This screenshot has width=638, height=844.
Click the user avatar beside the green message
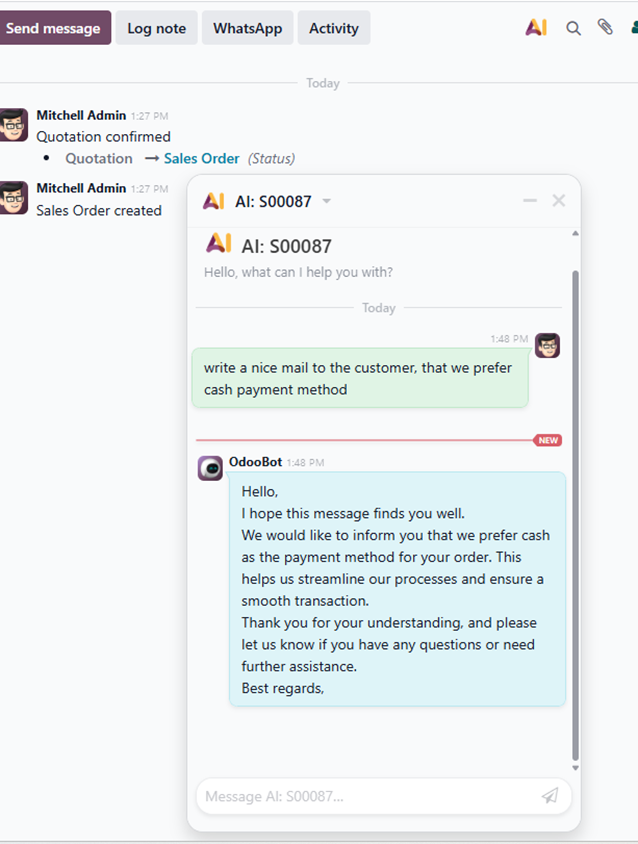(x=547, y=346)
